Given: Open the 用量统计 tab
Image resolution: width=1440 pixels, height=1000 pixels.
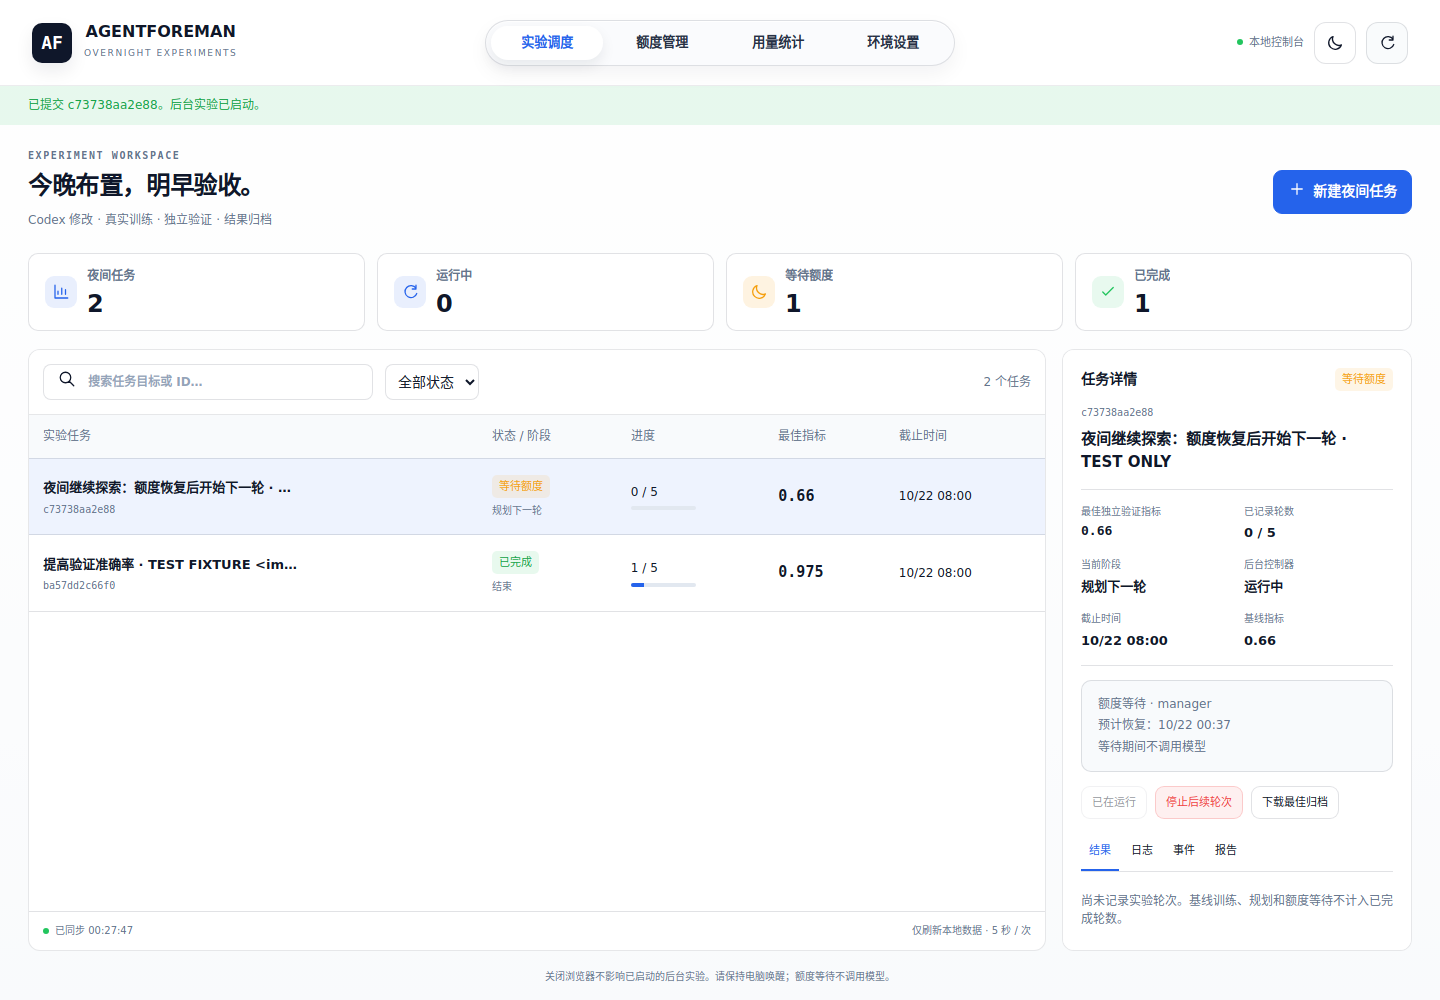Looking at the screenshot, I should pyautogui.click(x=778, y=43).
